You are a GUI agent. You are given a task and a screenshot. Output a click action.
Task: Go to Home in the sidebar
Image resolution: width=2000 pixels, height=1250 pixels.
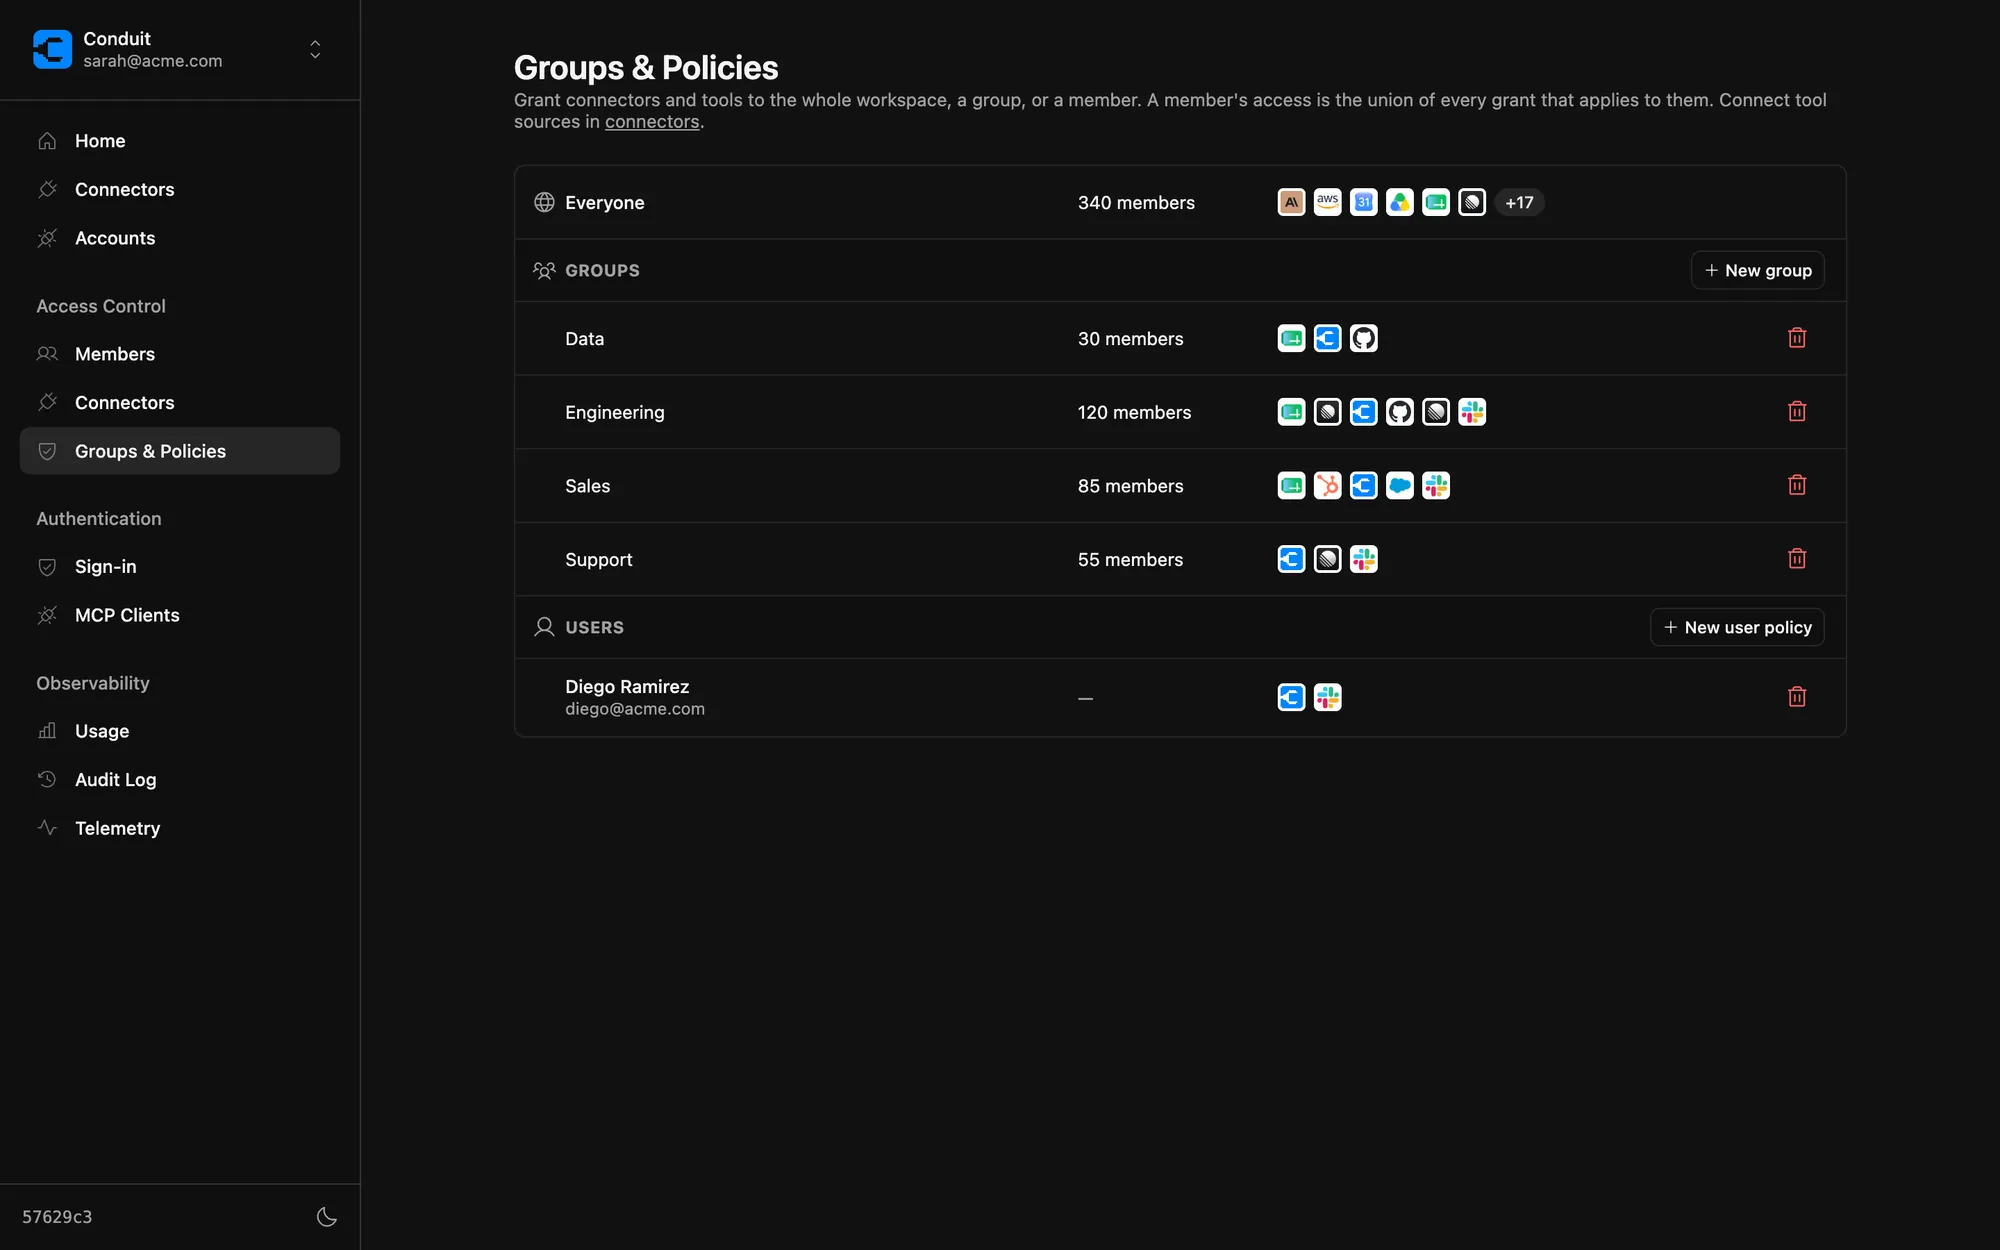[x=180, y=141]
